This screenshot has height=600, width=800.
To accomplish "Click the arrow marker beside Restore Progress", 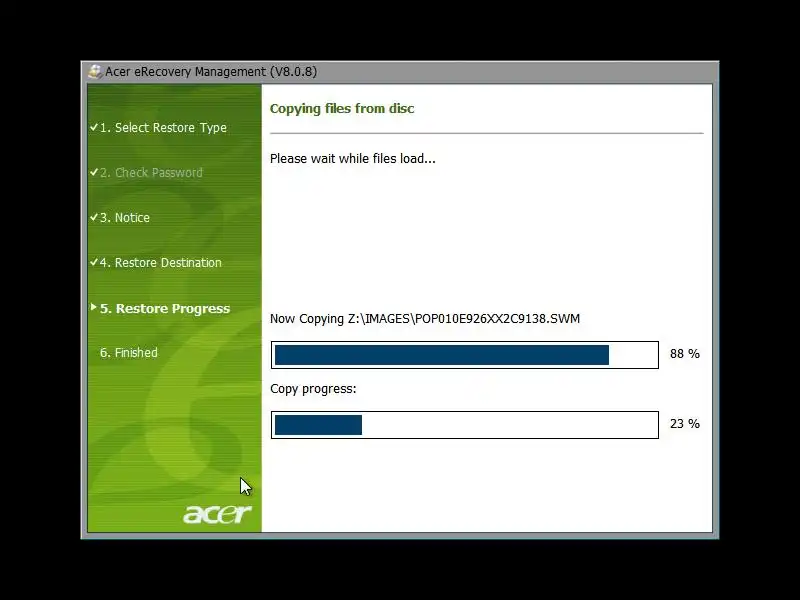I will [x=93, y=307].
